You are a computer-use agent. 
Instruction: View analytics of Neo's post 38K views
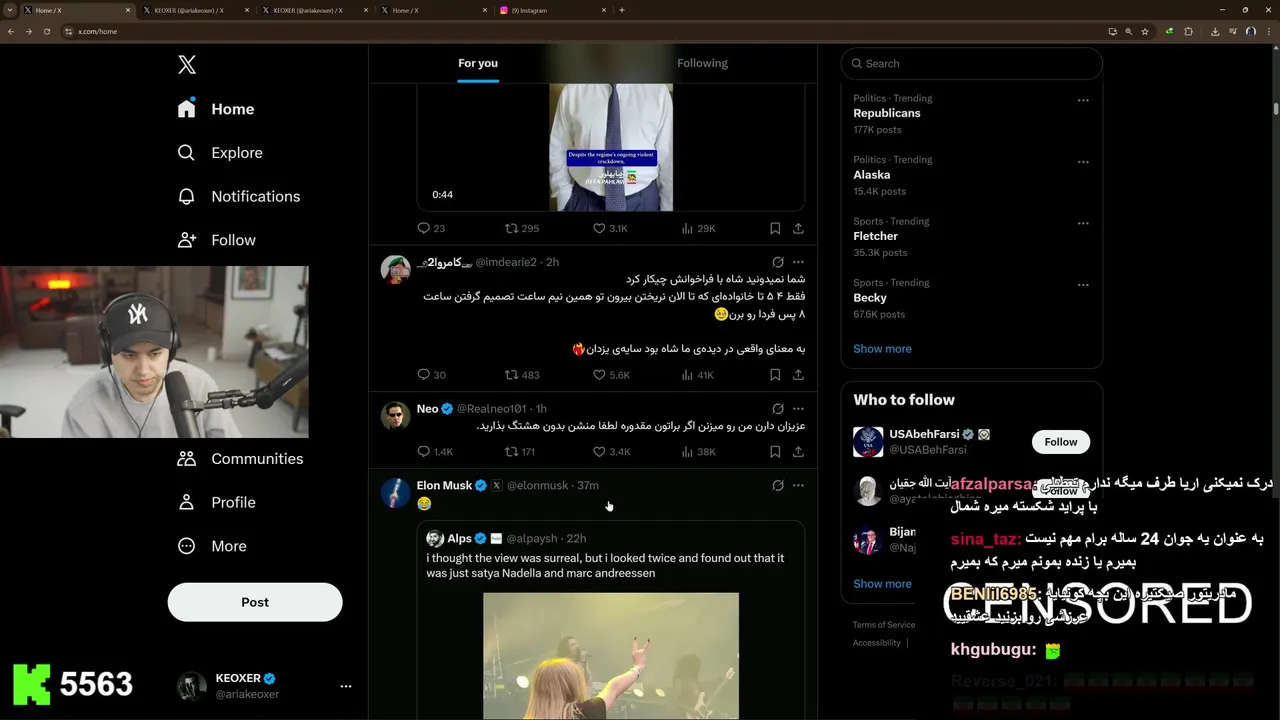(698, 452)
